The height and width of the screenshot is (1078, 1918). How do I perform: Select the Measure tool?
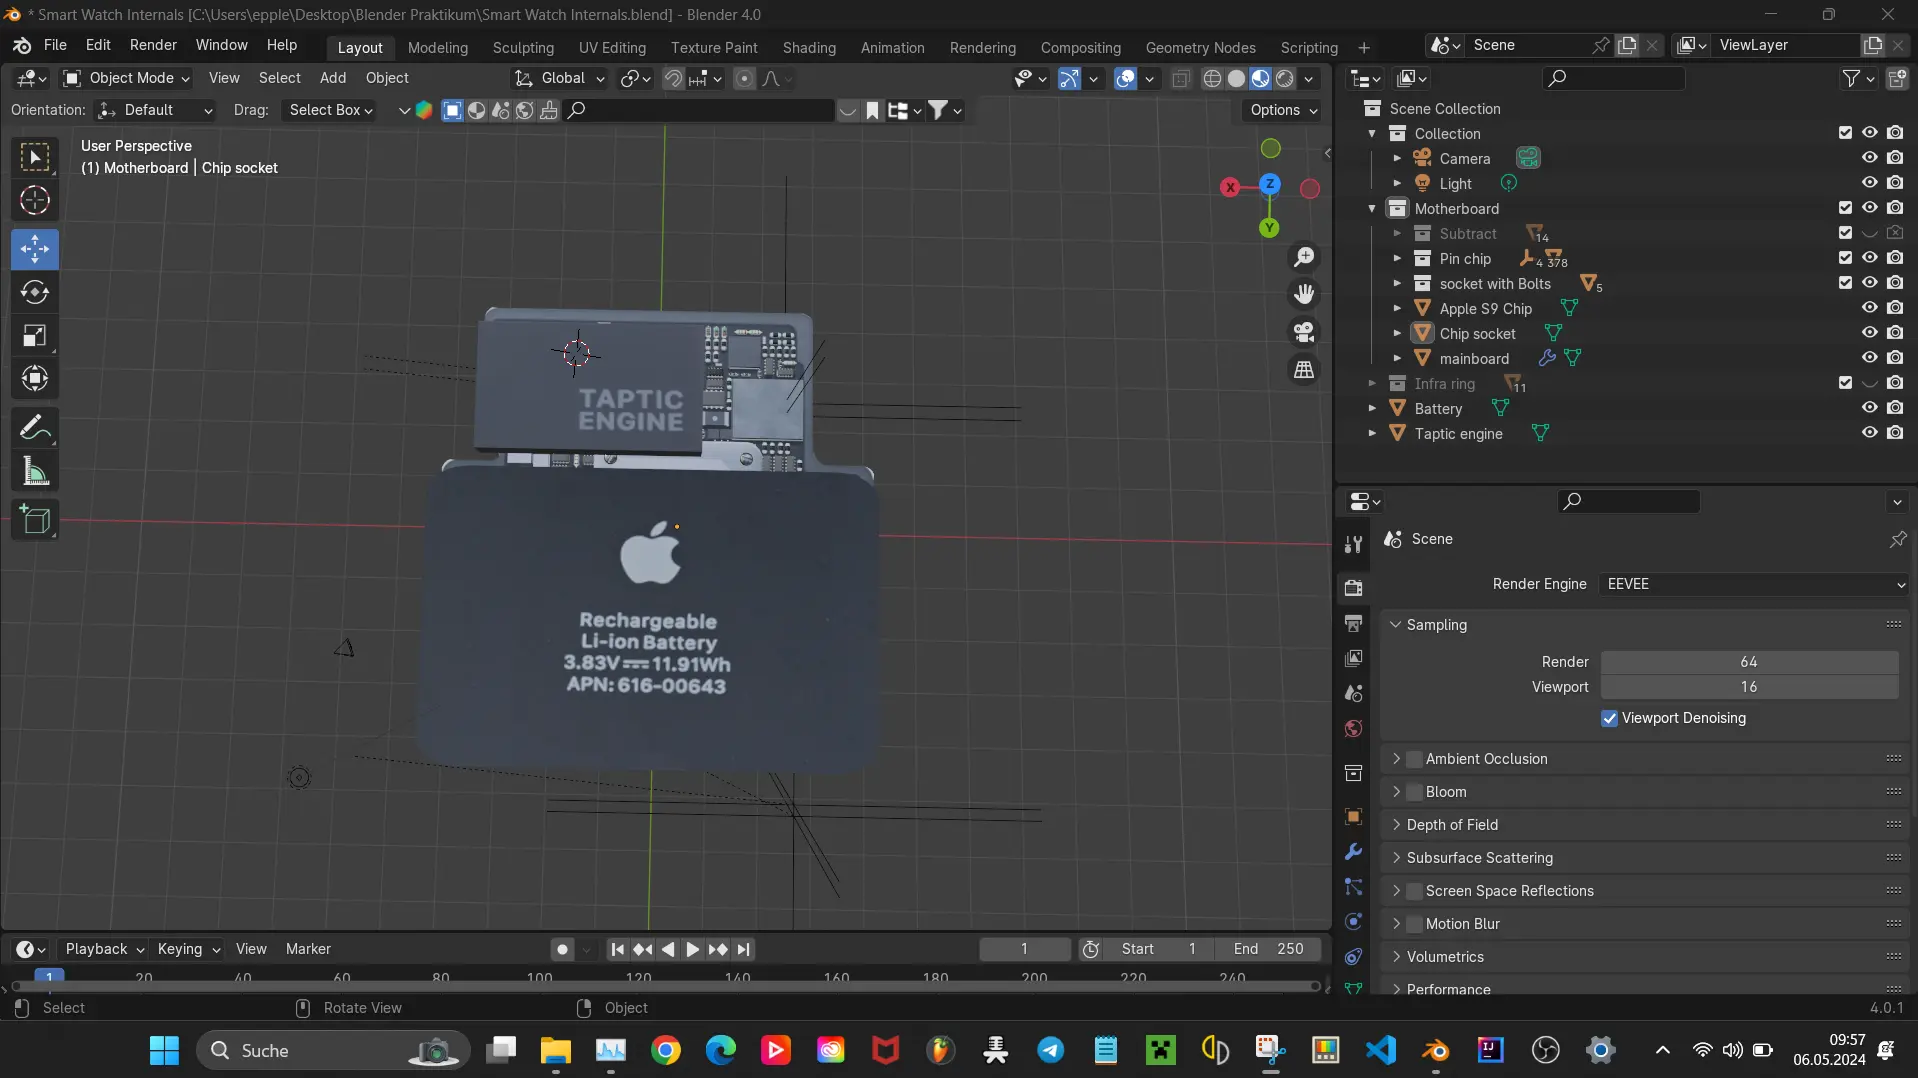pyautogui.click(x=35, y=471)
